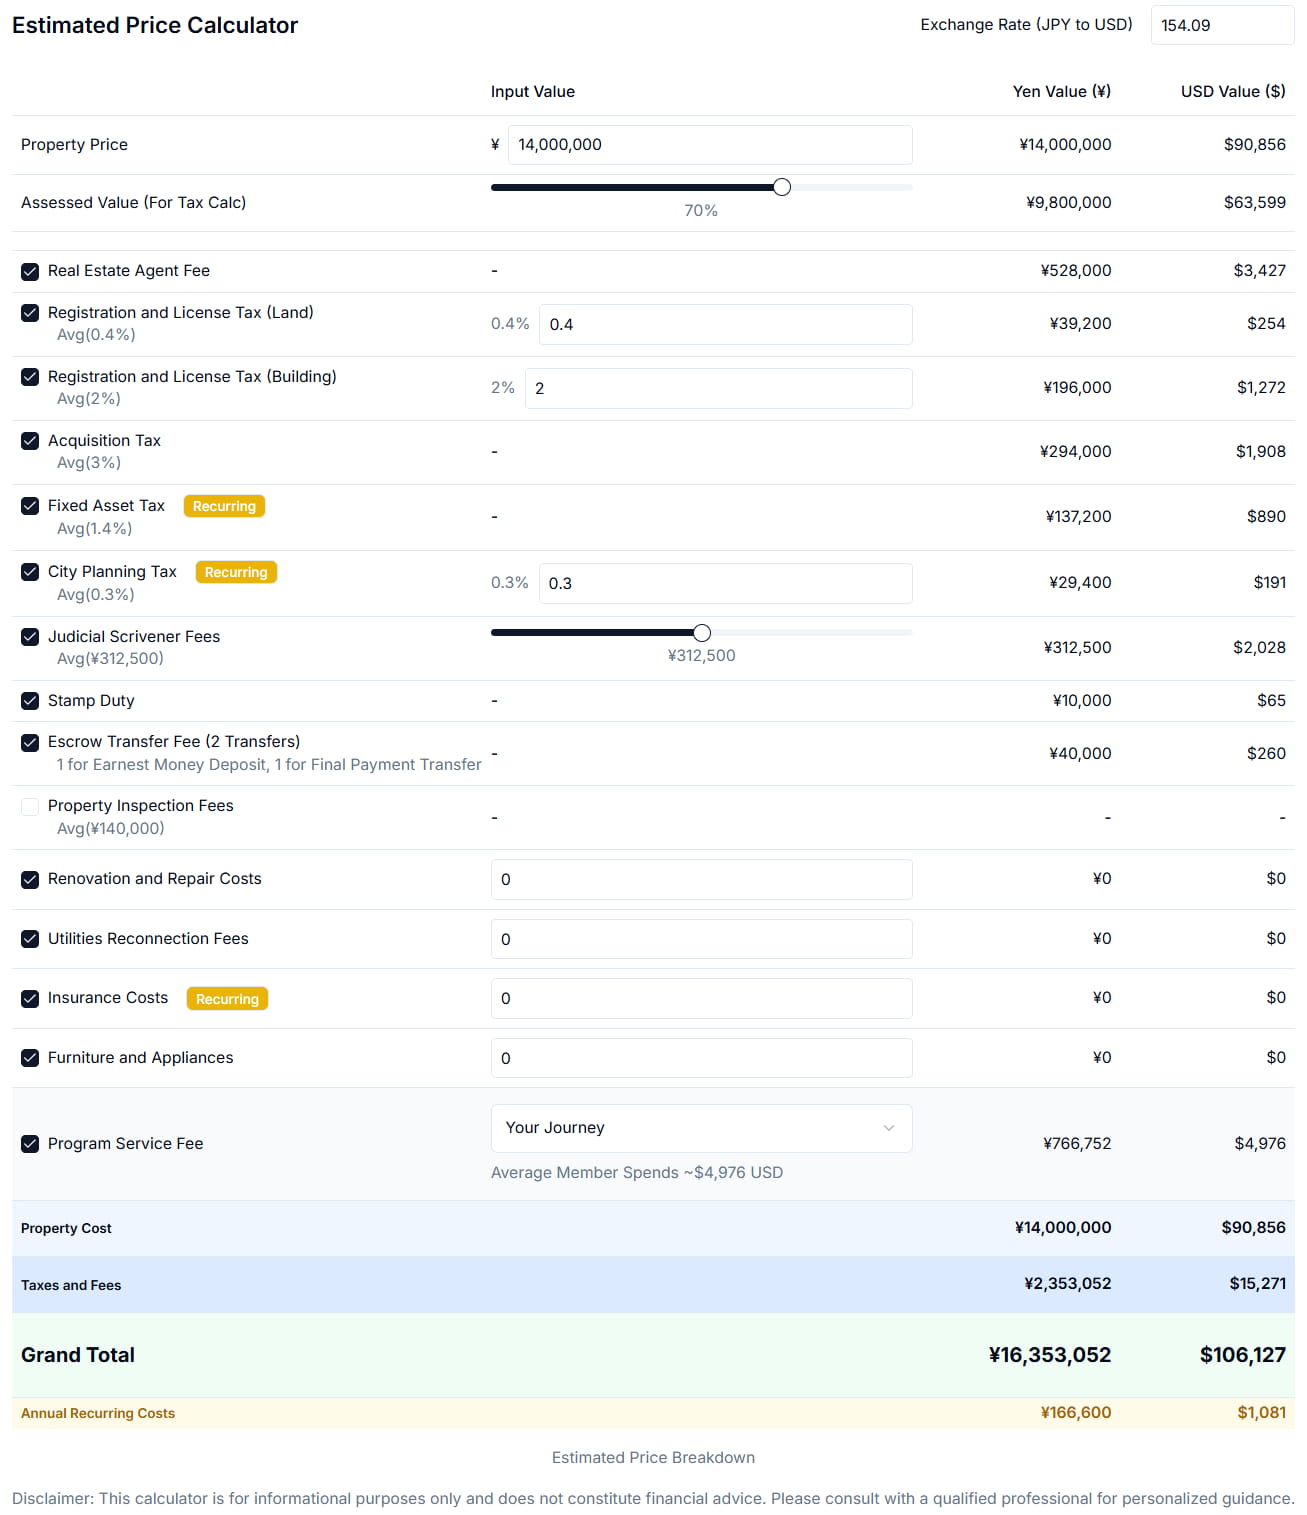Click the chevron arrow in Your Journey selector
The image size is (1307, 1515).
(x=888, y=1128)
